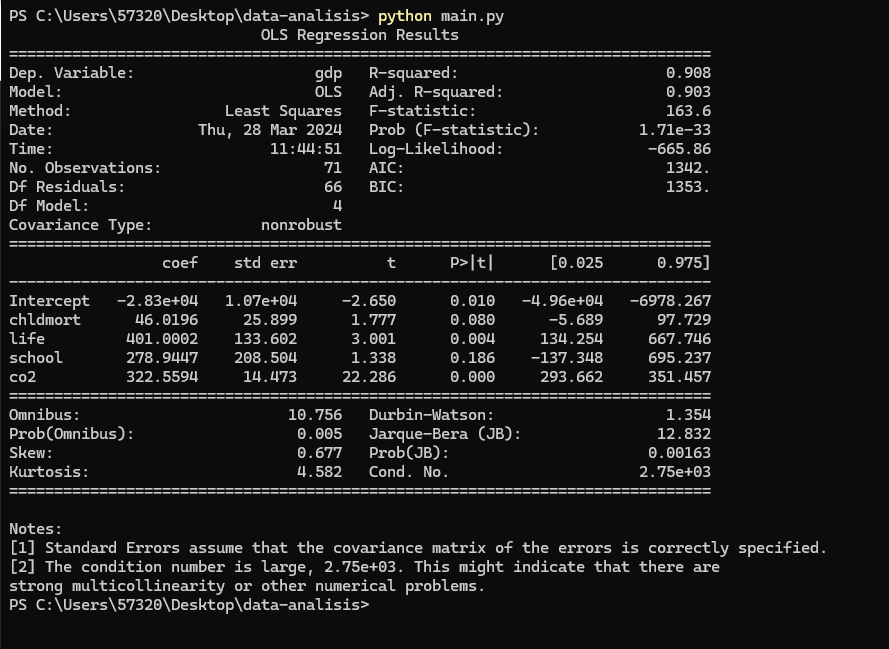
Task: Click the 'Intercept' row label
Action: 49,301
